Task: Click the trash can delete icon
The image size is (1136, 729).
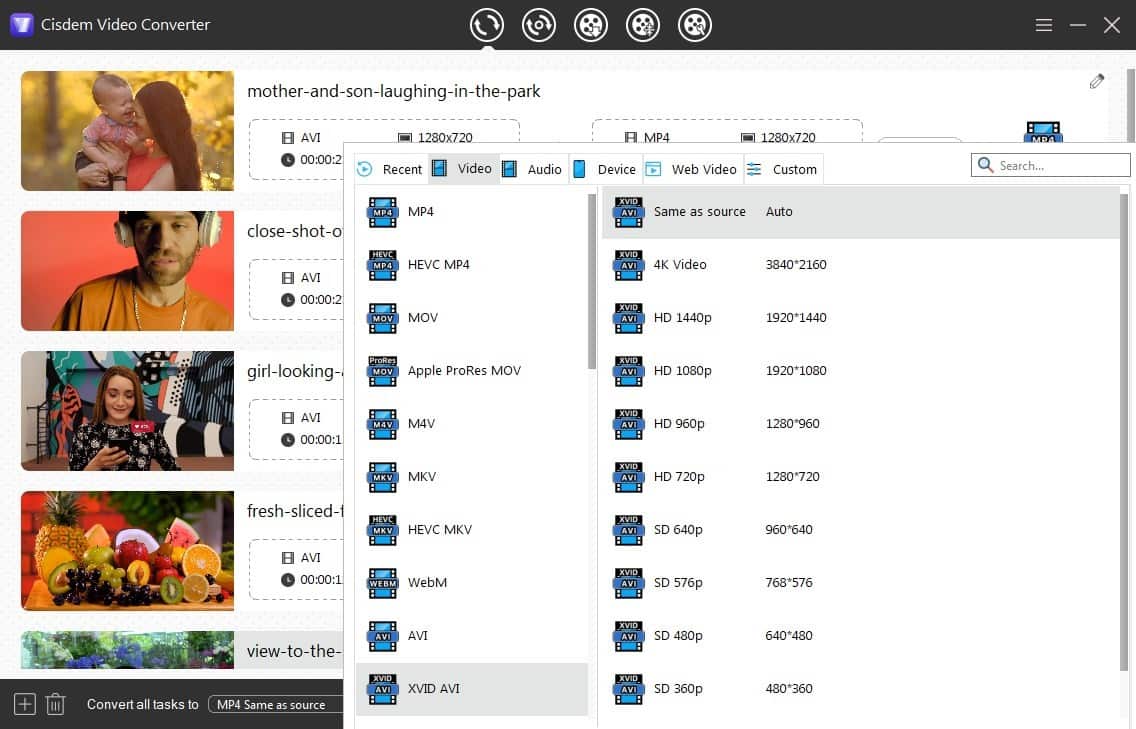Action: 56,704
